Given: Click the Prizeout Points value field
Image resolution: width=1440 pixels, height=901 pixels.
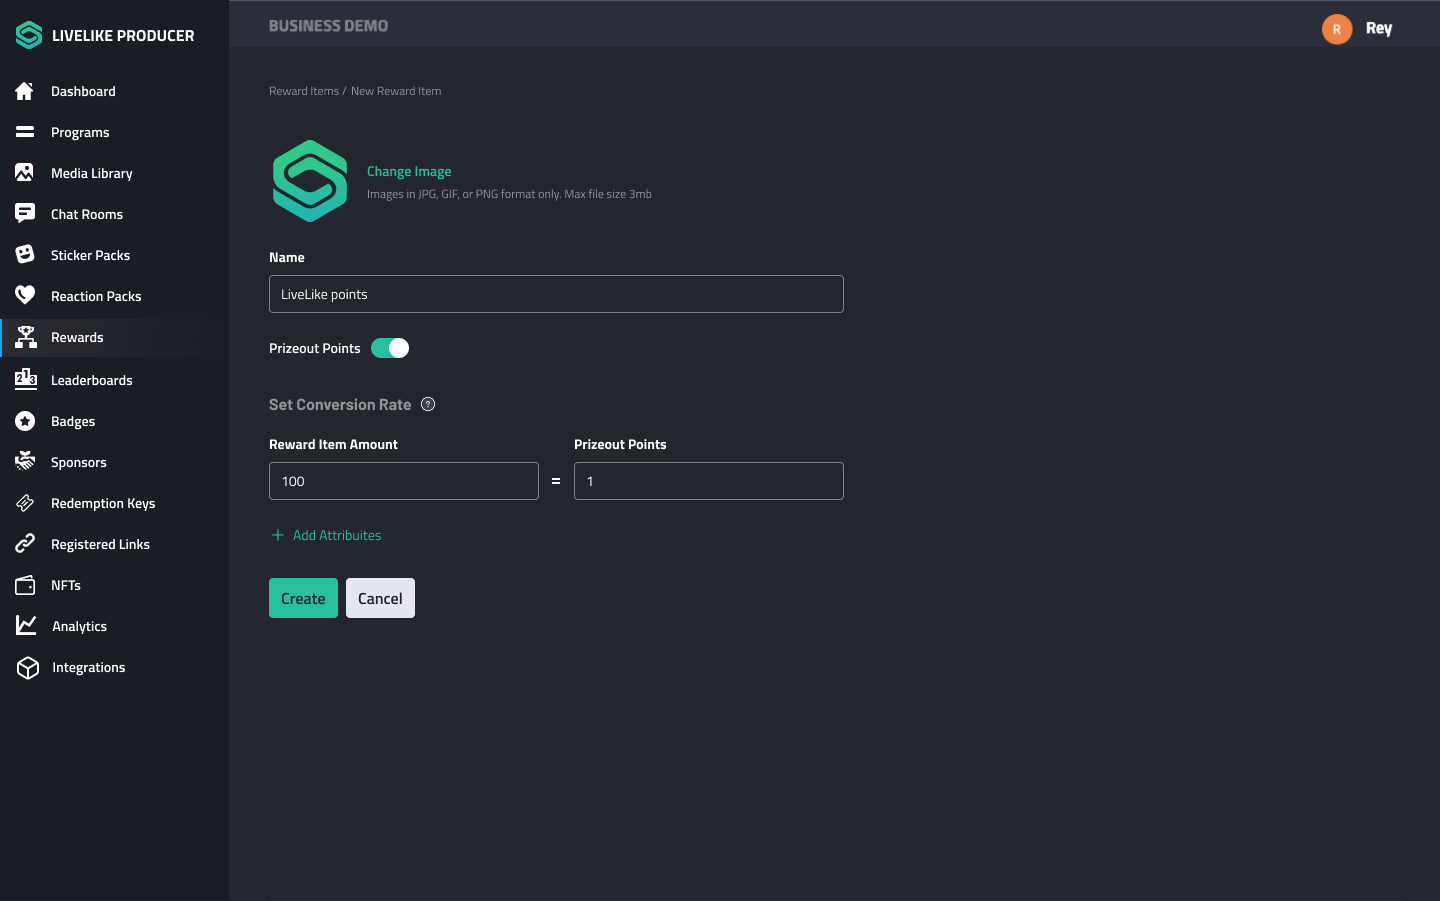Looking at the screenshot, I should (709, 481).
